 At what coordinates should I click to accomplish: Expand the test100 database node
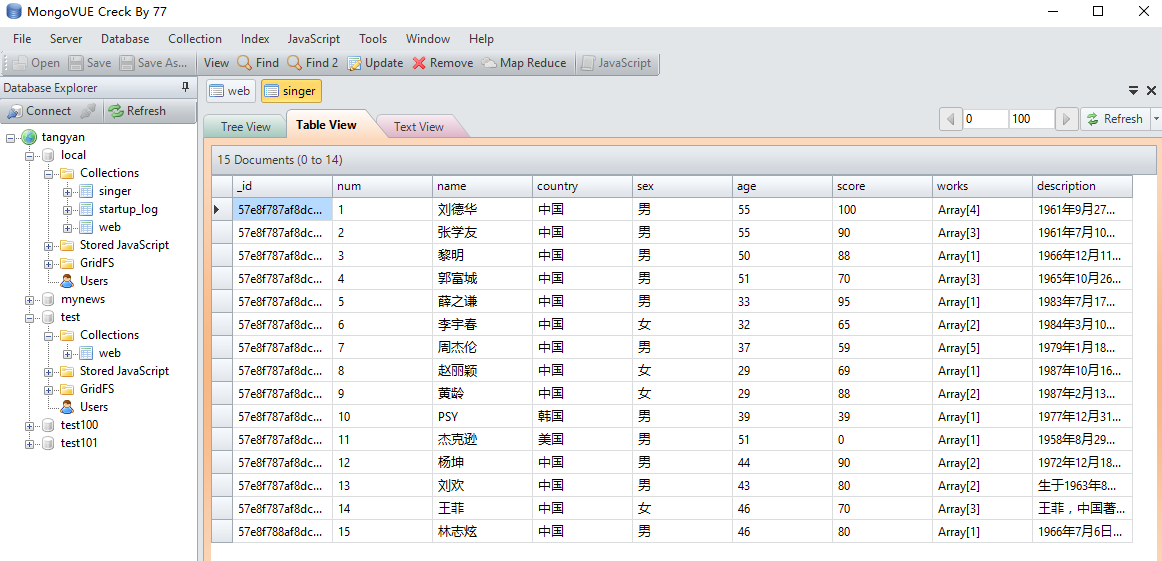[x=30, y=425]
